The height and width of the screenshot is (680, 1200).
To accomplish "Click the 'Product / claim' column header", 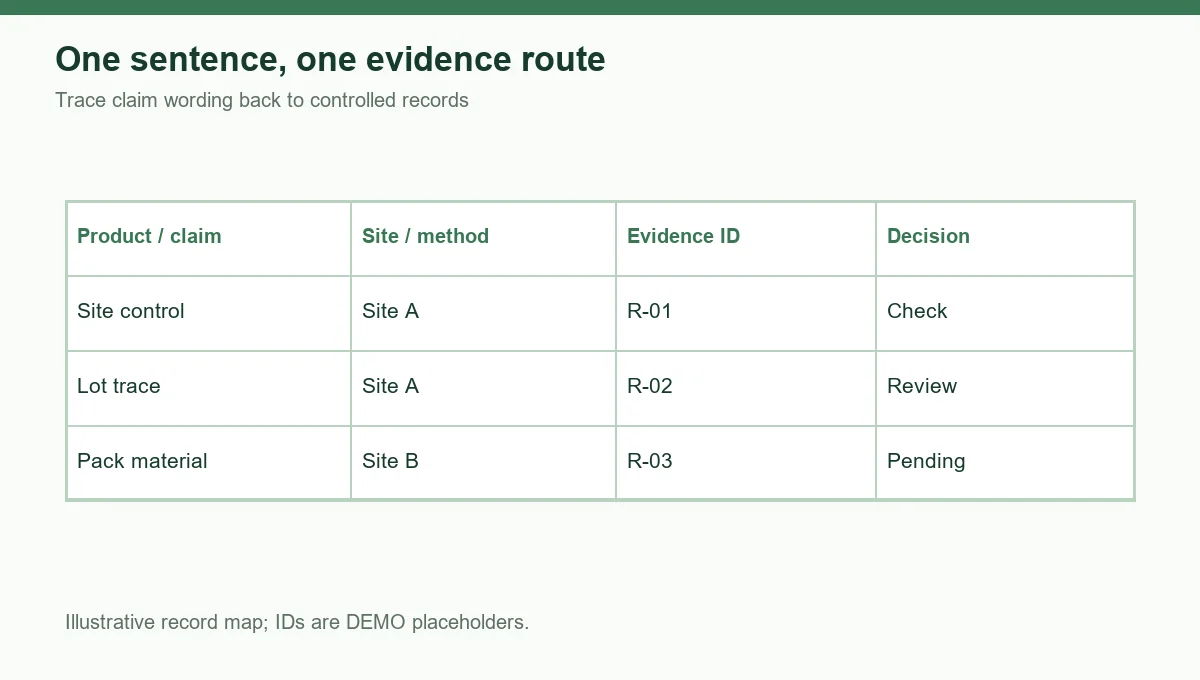I will click(x=209, y=238).
